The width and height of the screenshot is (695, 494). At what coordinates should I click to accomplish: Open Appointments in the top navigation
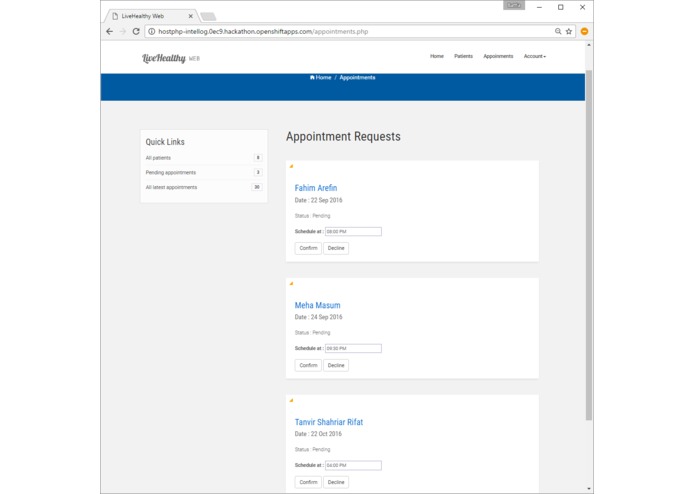click(x=498, y=56)
